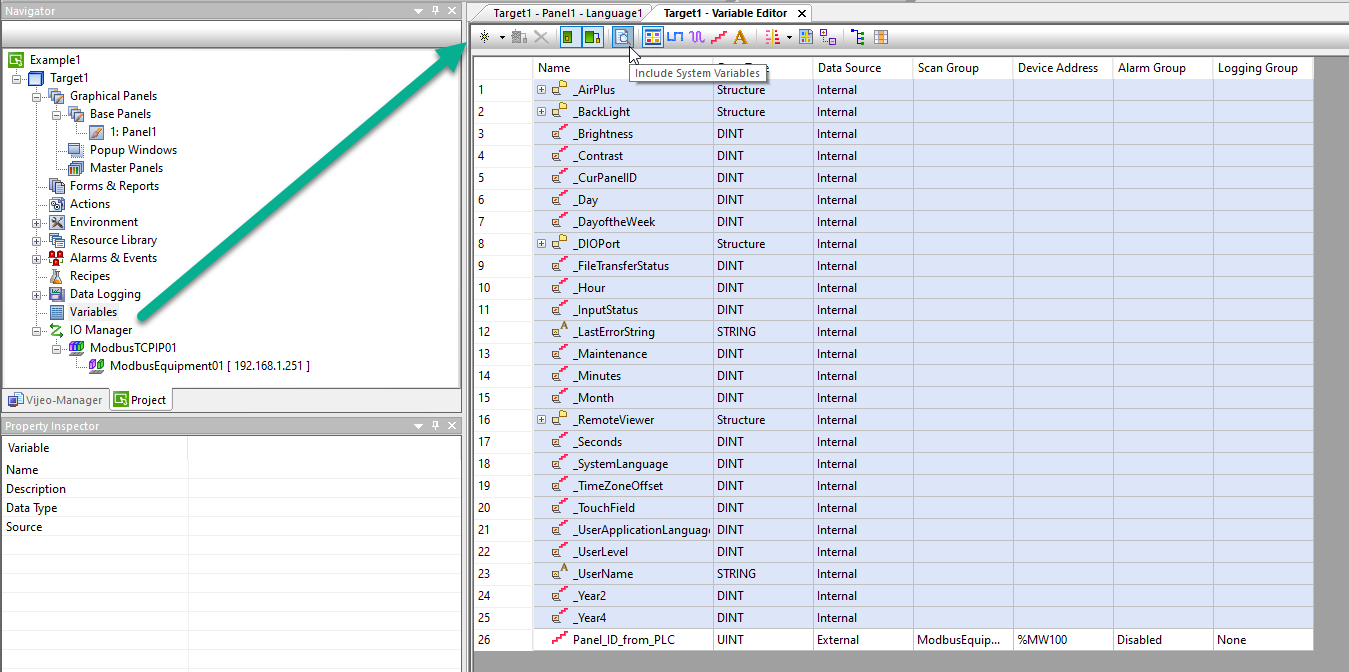Sort by Logging Group column header
Image resolution: width=1349 pixels, height=672 pixels.
(1263, 68)
